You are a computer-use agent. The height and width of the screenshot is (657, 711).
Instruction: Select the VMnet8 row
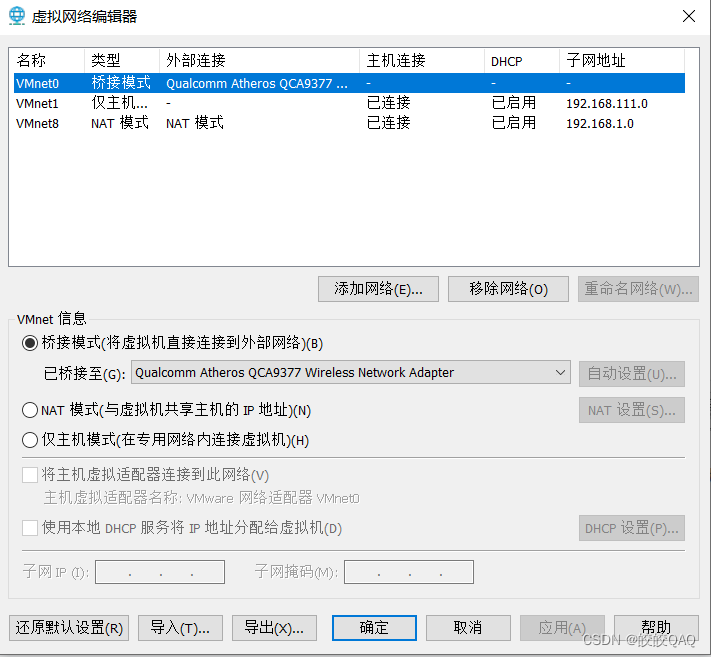click(x=349, y=123)
